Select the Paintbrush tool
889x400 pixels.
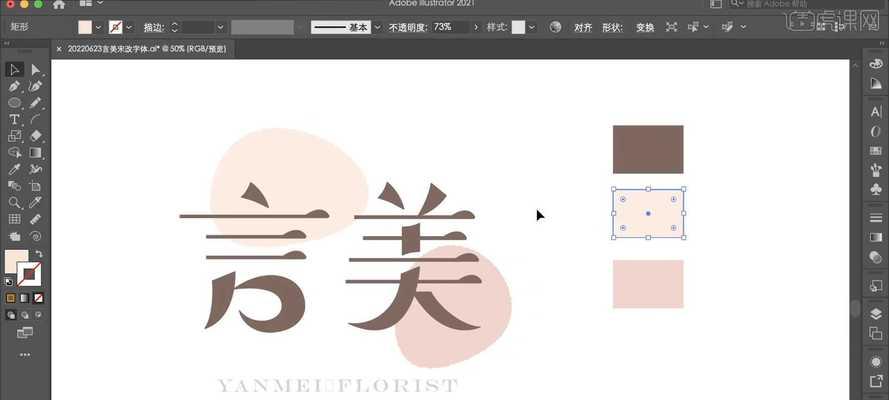(x=35, y=103)
